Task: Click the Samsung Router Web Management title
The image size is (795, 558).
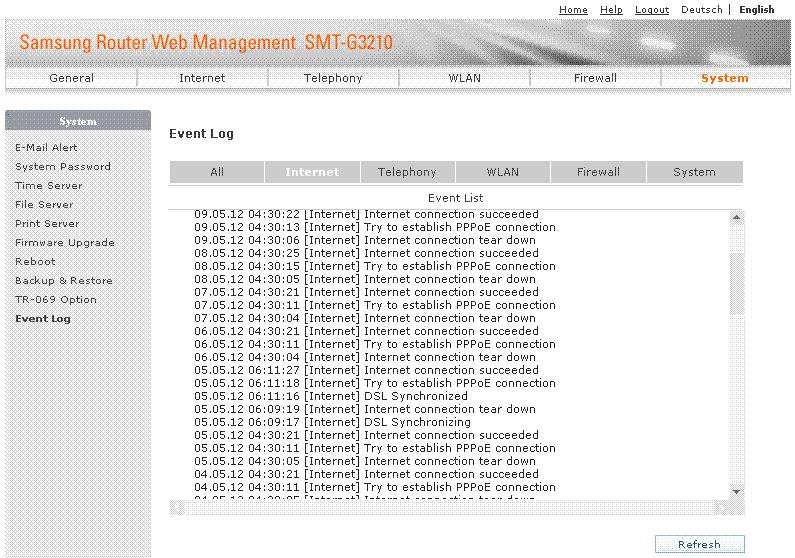Action: click(206, 42)
